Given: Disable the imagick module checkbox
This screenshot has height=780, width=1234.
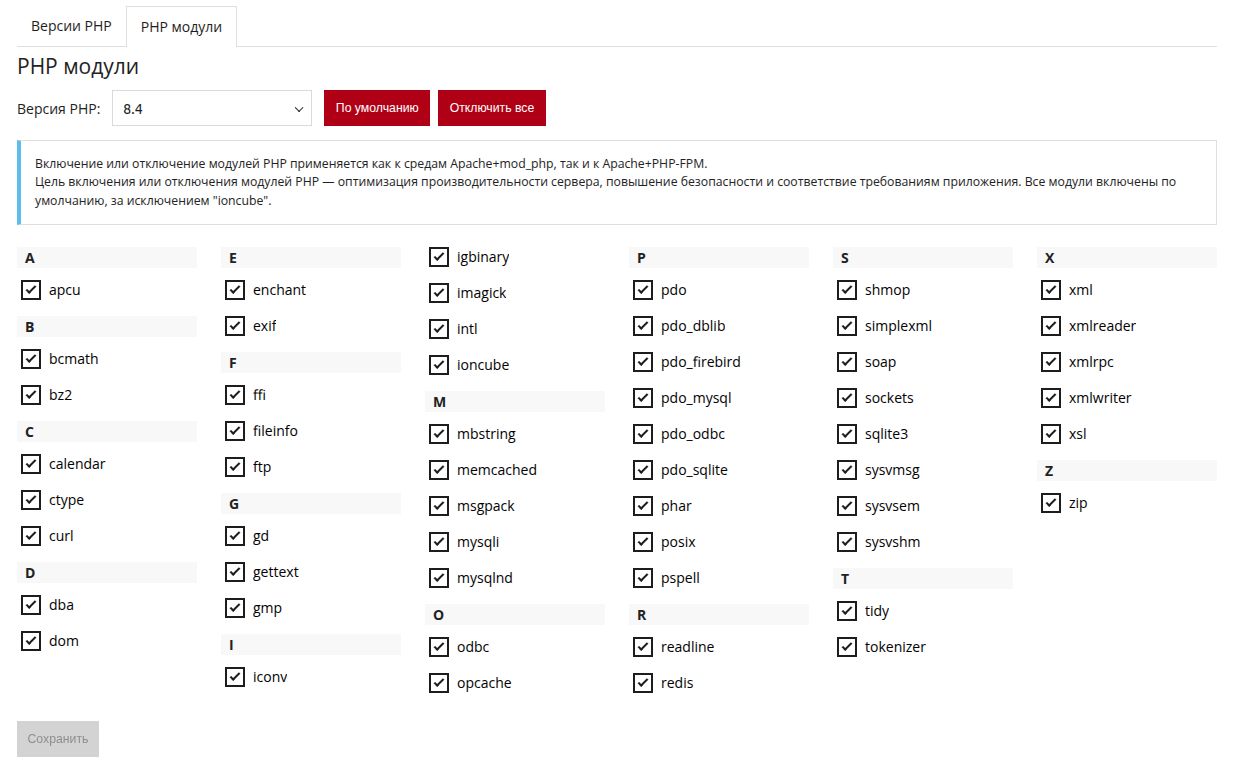Looking at the screenshot, I should tap(439, 293).
